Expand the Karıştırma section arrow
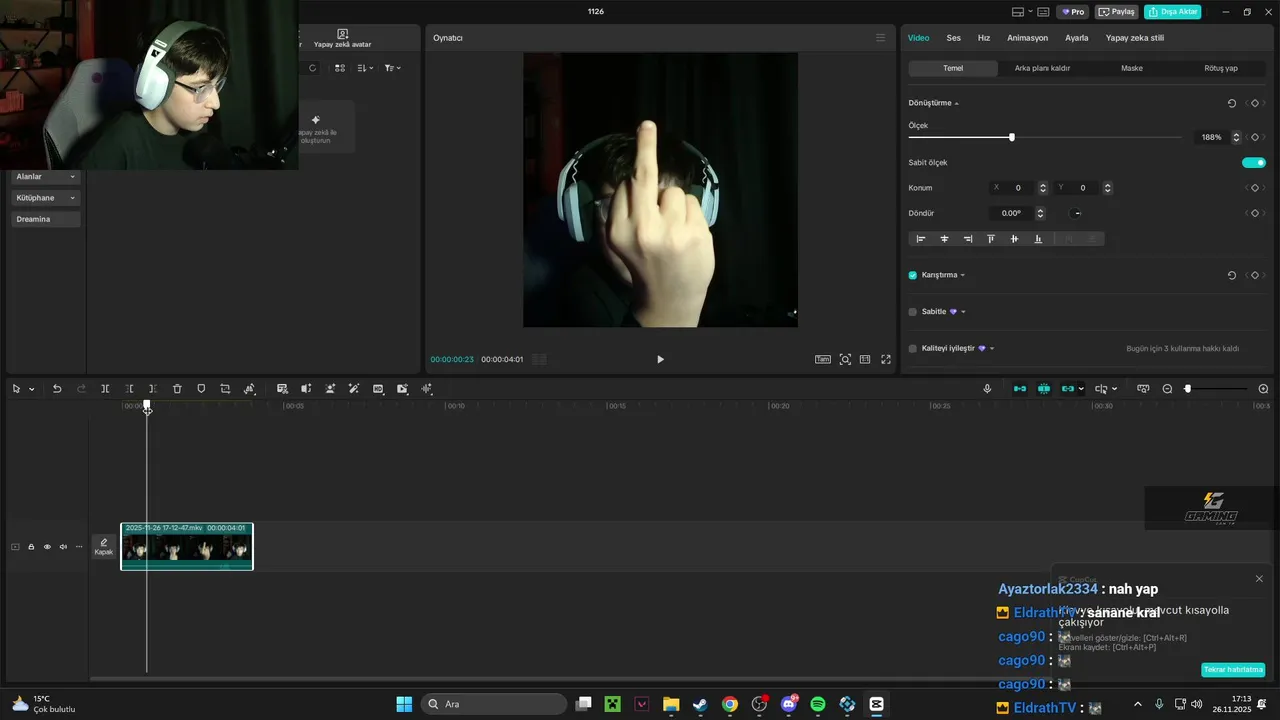1280x720 pixels. 963,275
